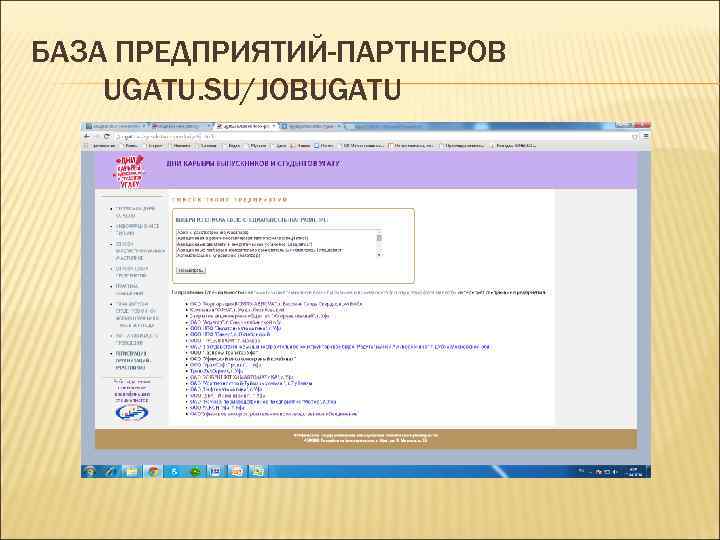Viewport: 720px width, 540px height.
Task: Click the bookmark star in address bar
Action: (x=635, y=136)
